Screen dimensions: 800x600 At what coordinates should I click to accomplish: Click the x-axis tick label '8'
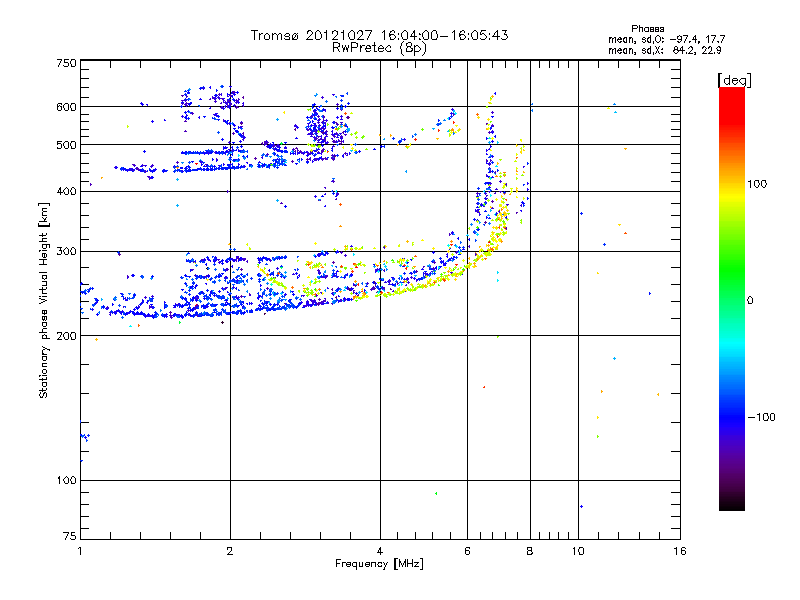pos(530,551)
